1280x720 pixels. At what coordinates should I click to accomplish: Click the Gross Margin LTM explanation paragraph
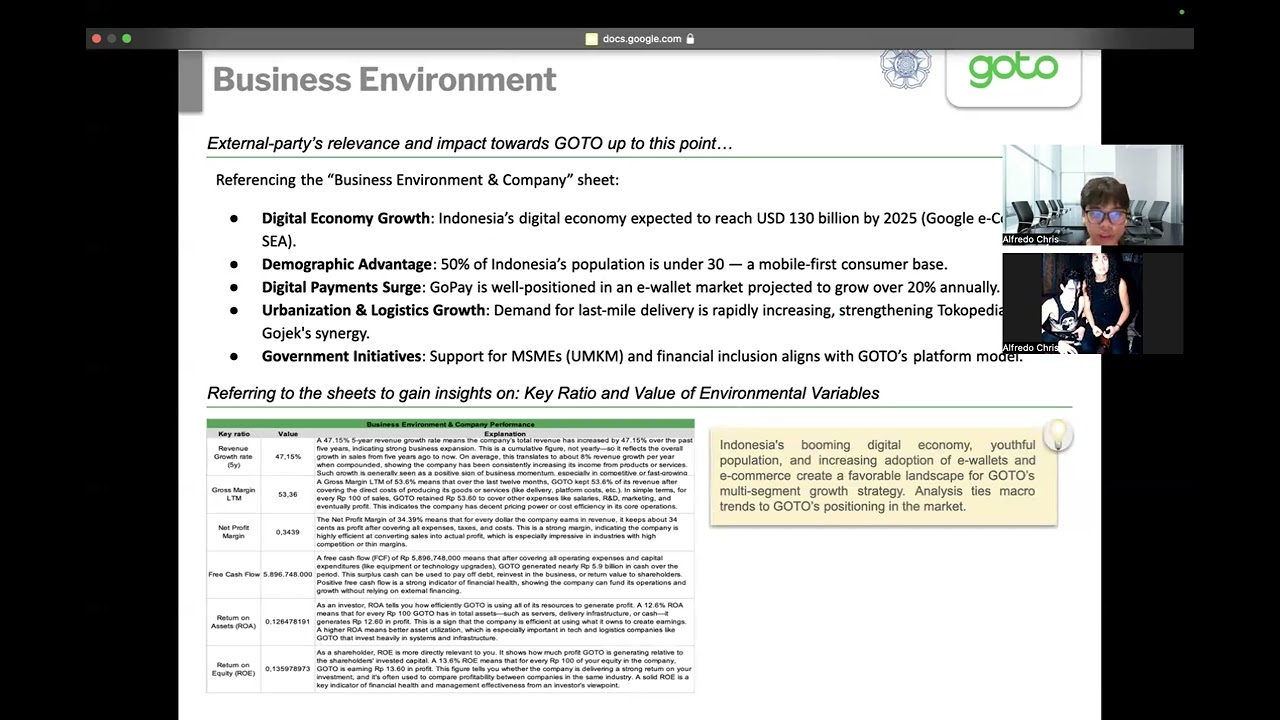click(504, 494)
